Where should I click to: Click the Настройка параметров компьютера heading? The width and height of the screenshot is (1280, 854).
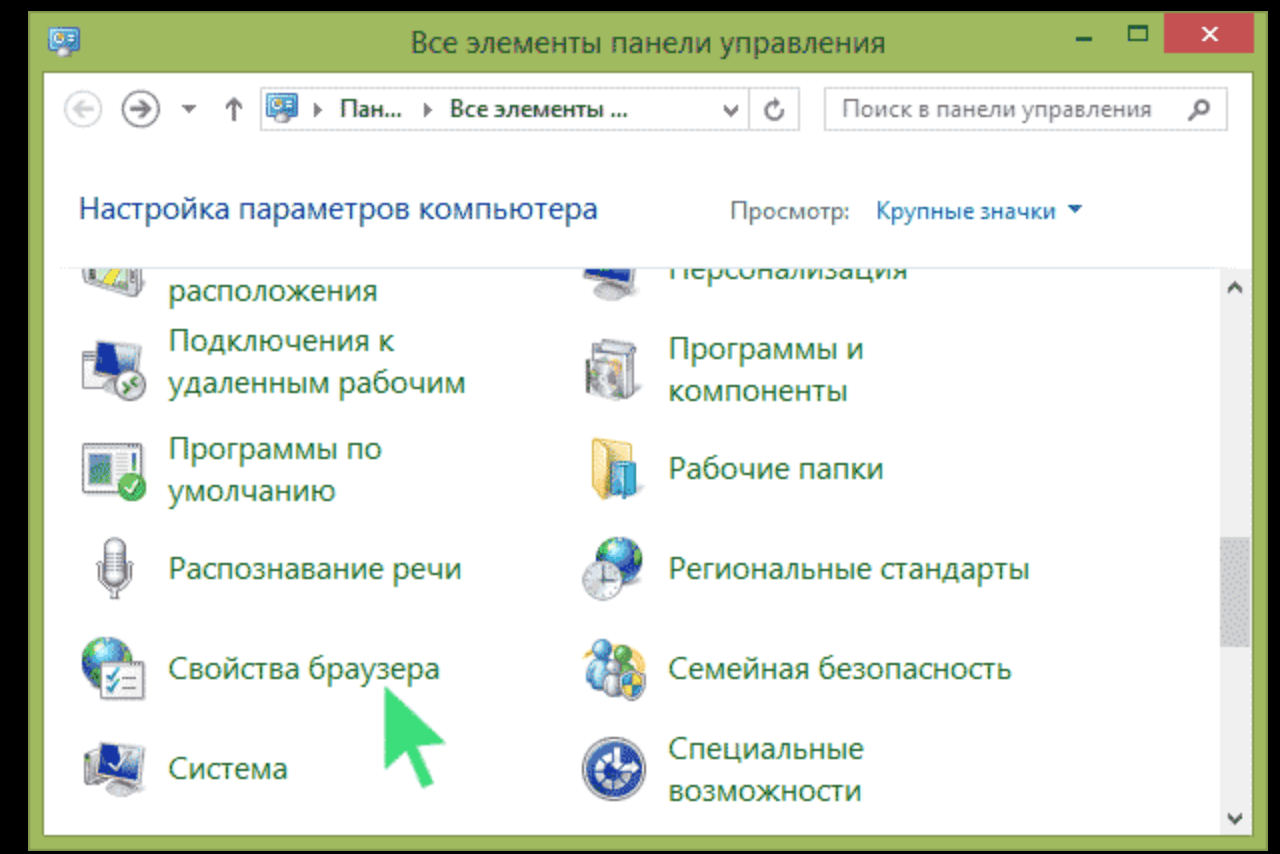pyautogui.click(x=338, y=210)
